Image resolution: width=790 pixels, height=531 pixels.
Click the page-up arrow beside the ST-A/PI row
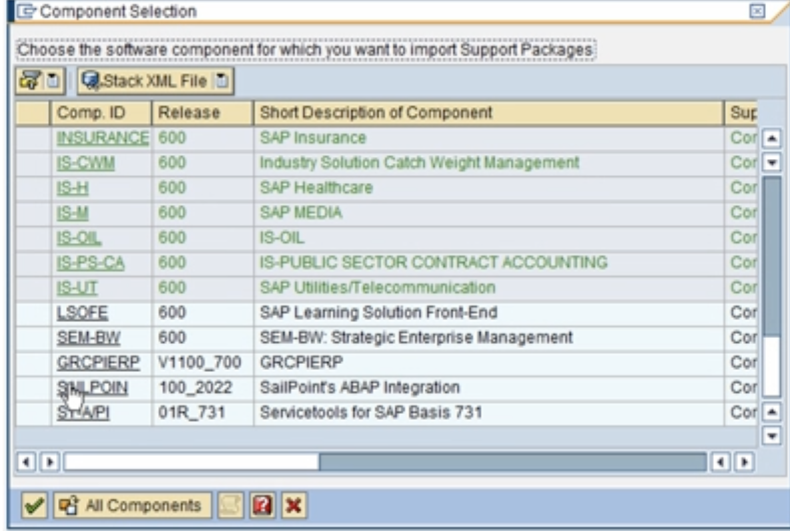tap(772, 412)
